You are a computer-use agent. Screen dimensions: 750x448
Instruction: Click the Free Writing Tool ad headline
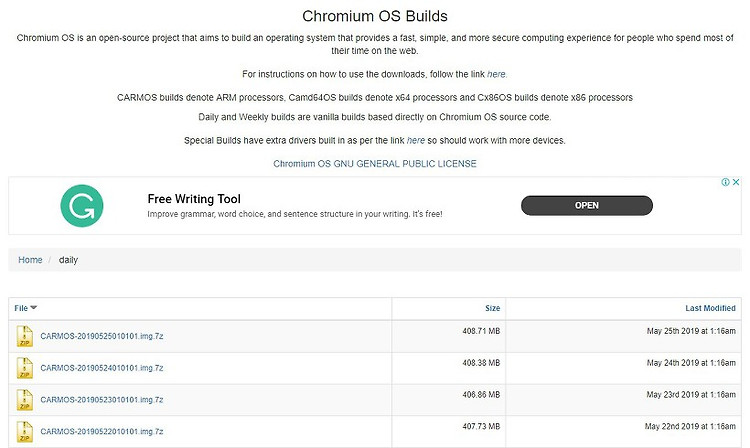(194, 199)
